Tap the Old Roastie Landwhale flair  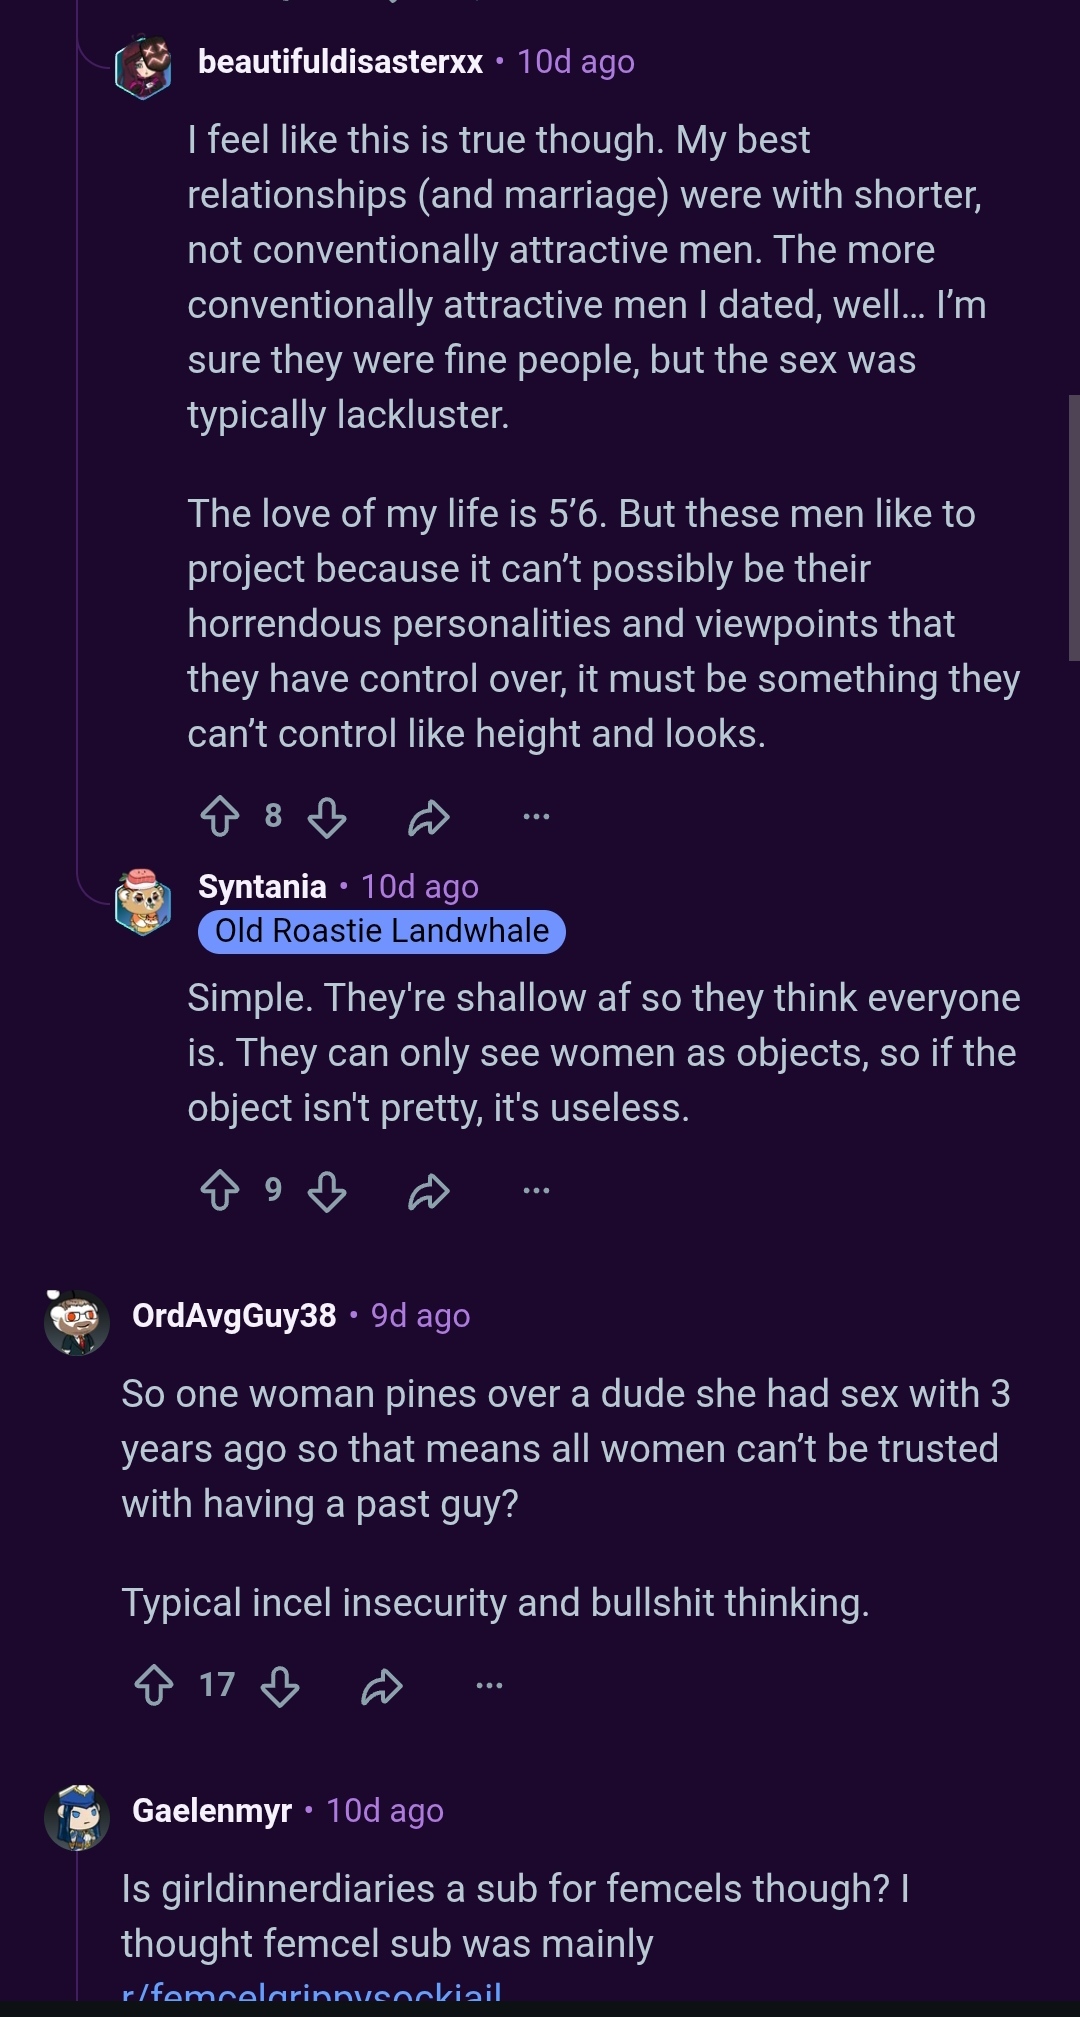382,931
